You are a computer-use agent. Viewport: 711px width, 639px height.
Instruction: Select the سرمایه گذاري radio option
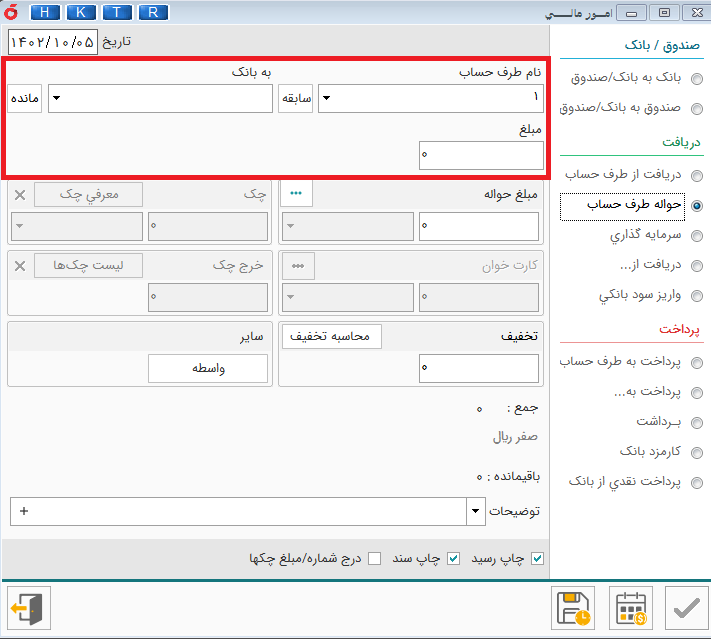click(x=696, y=236)
